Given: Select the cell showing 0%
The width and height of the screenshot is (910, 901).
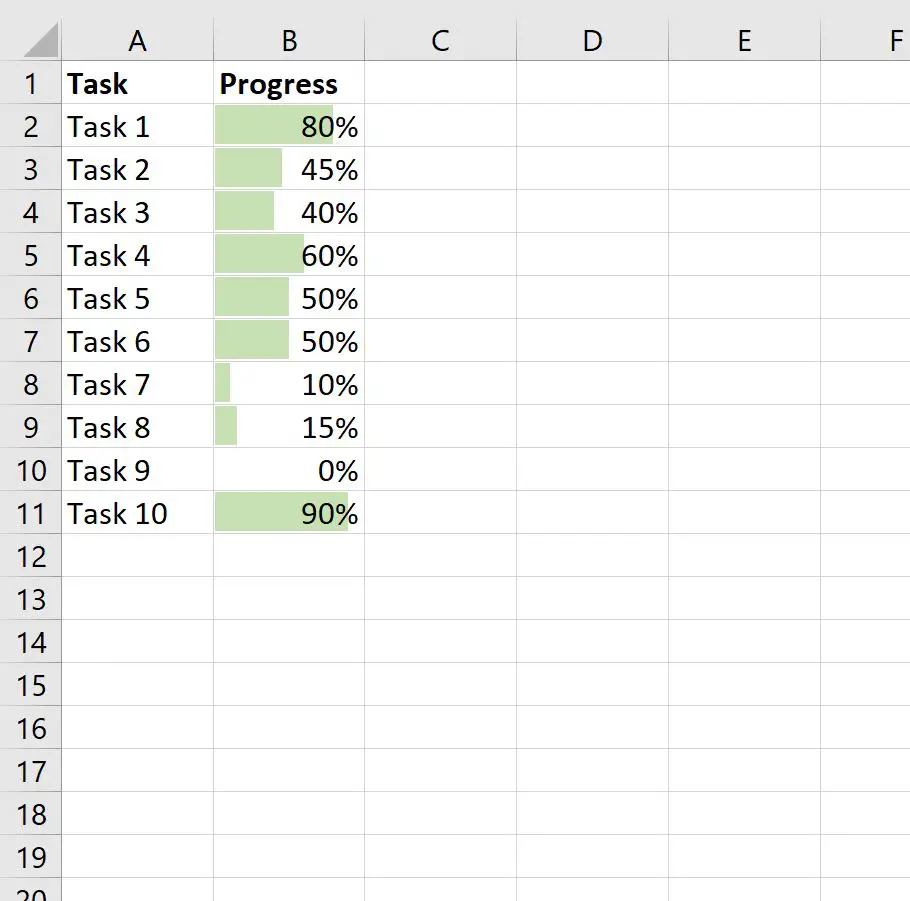Looking at the screenshot, I should [x=288, y=470].
